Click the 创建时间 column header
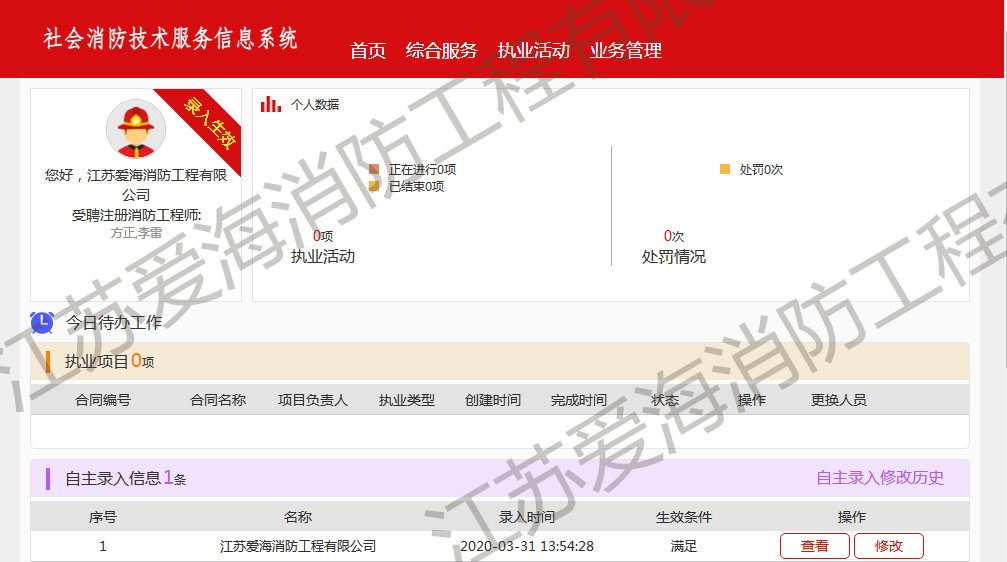 click(493, 400)
